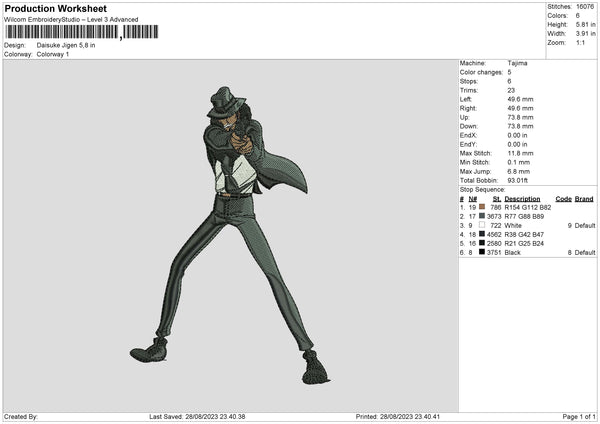Click the Left value '49.6 mm'
The width and height of the screenshot is (600, 424).
(520, 99)
